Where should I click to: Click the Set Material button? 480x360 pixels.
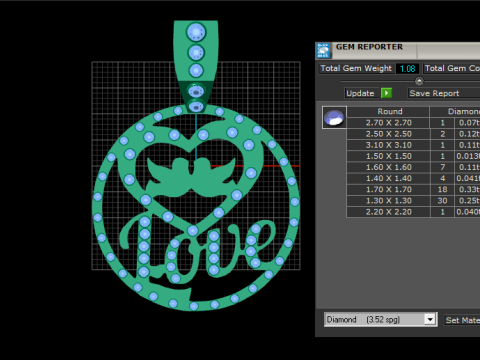[x=462, y=320]
